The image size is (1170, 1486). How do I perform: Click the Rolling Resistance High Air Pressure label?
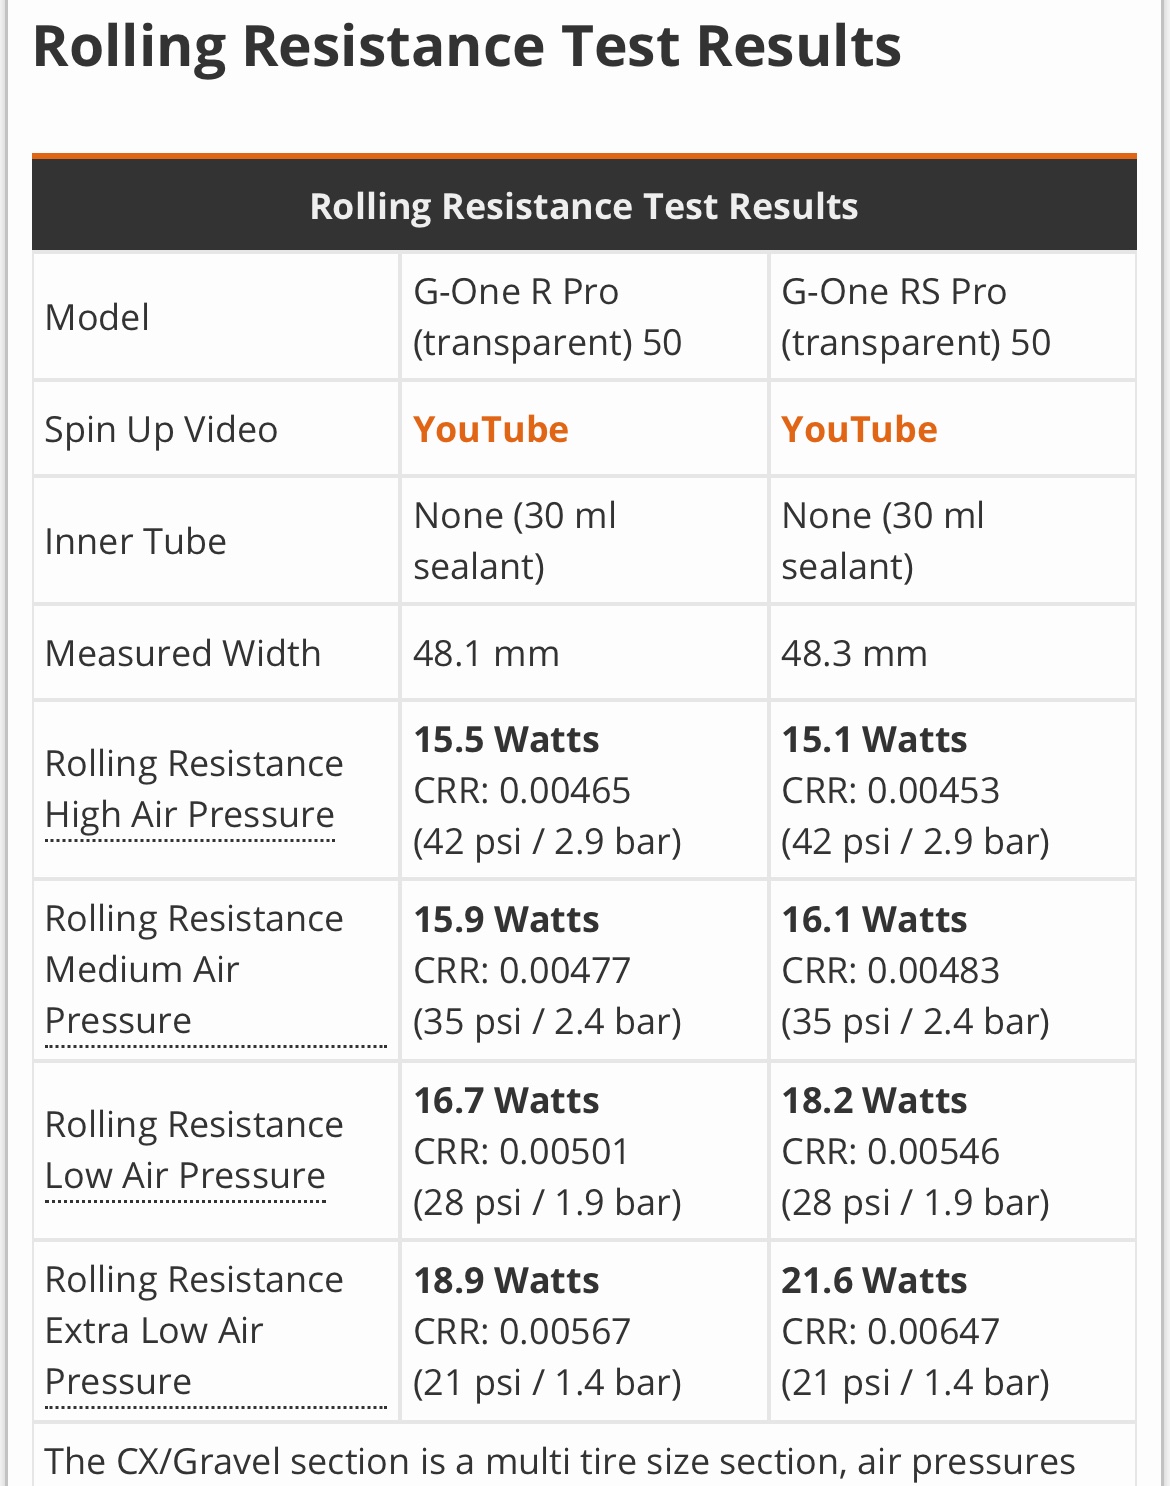tap(193, 789)
